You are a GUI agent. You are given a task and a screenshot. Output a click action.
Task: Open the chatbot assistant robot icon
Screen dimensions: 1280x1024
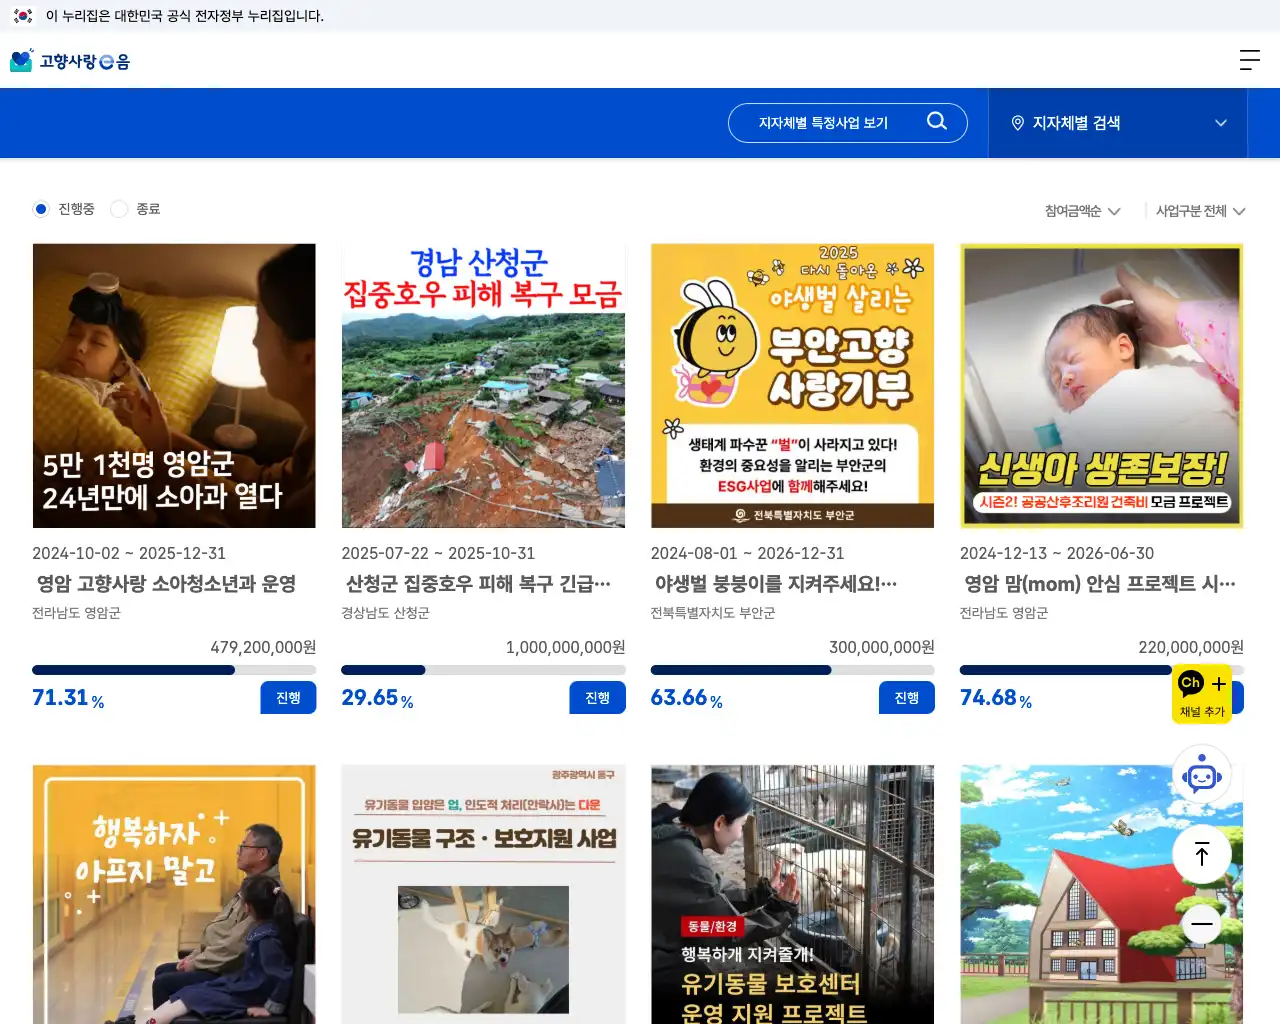[x=1202, y=774]
